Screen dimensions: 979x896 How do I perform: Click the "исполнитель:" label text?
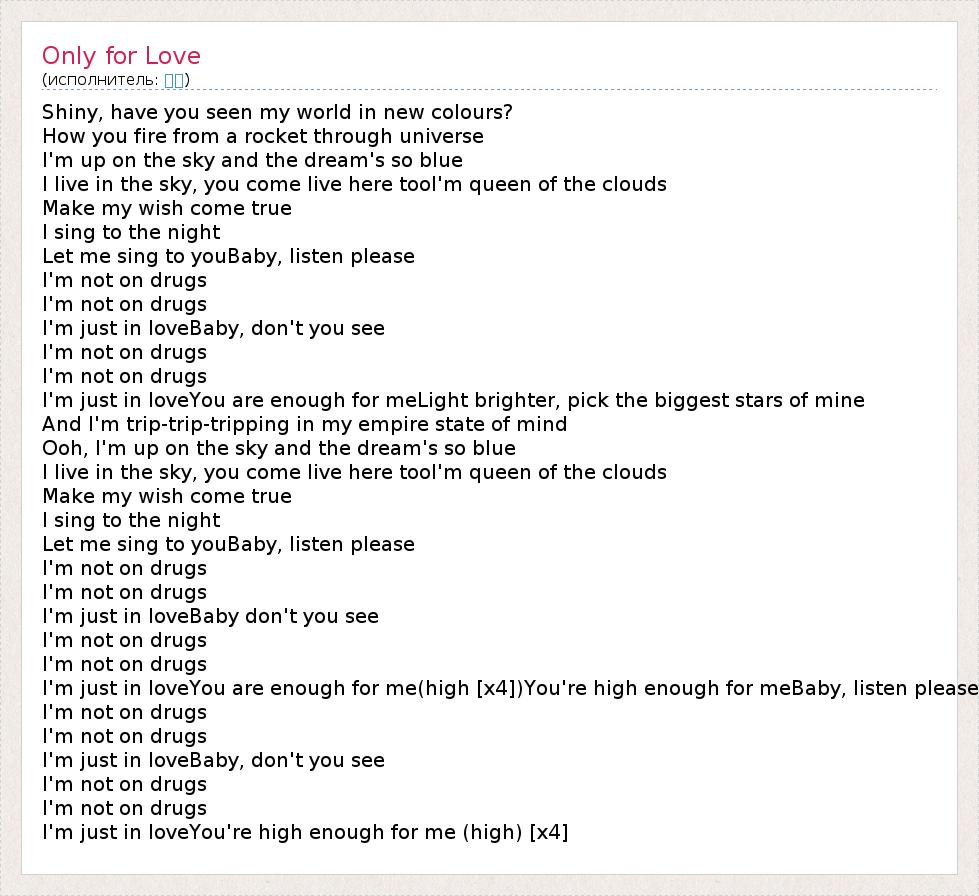point(102,80)
